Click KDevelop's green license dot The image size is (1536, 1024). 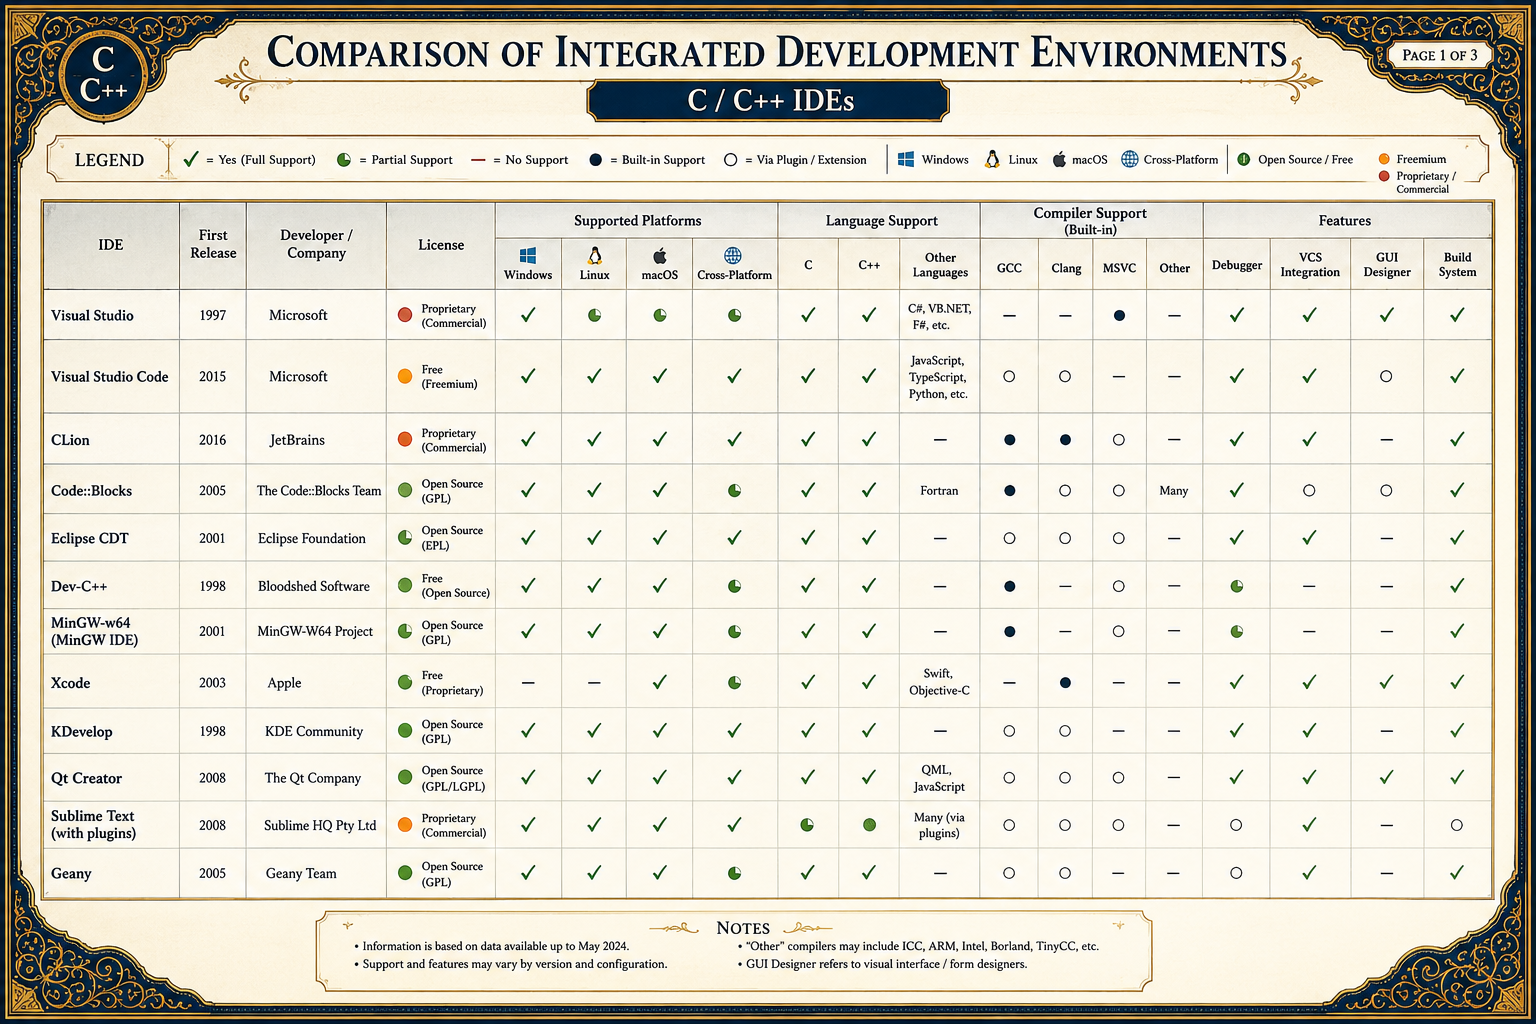pos(405,731)
